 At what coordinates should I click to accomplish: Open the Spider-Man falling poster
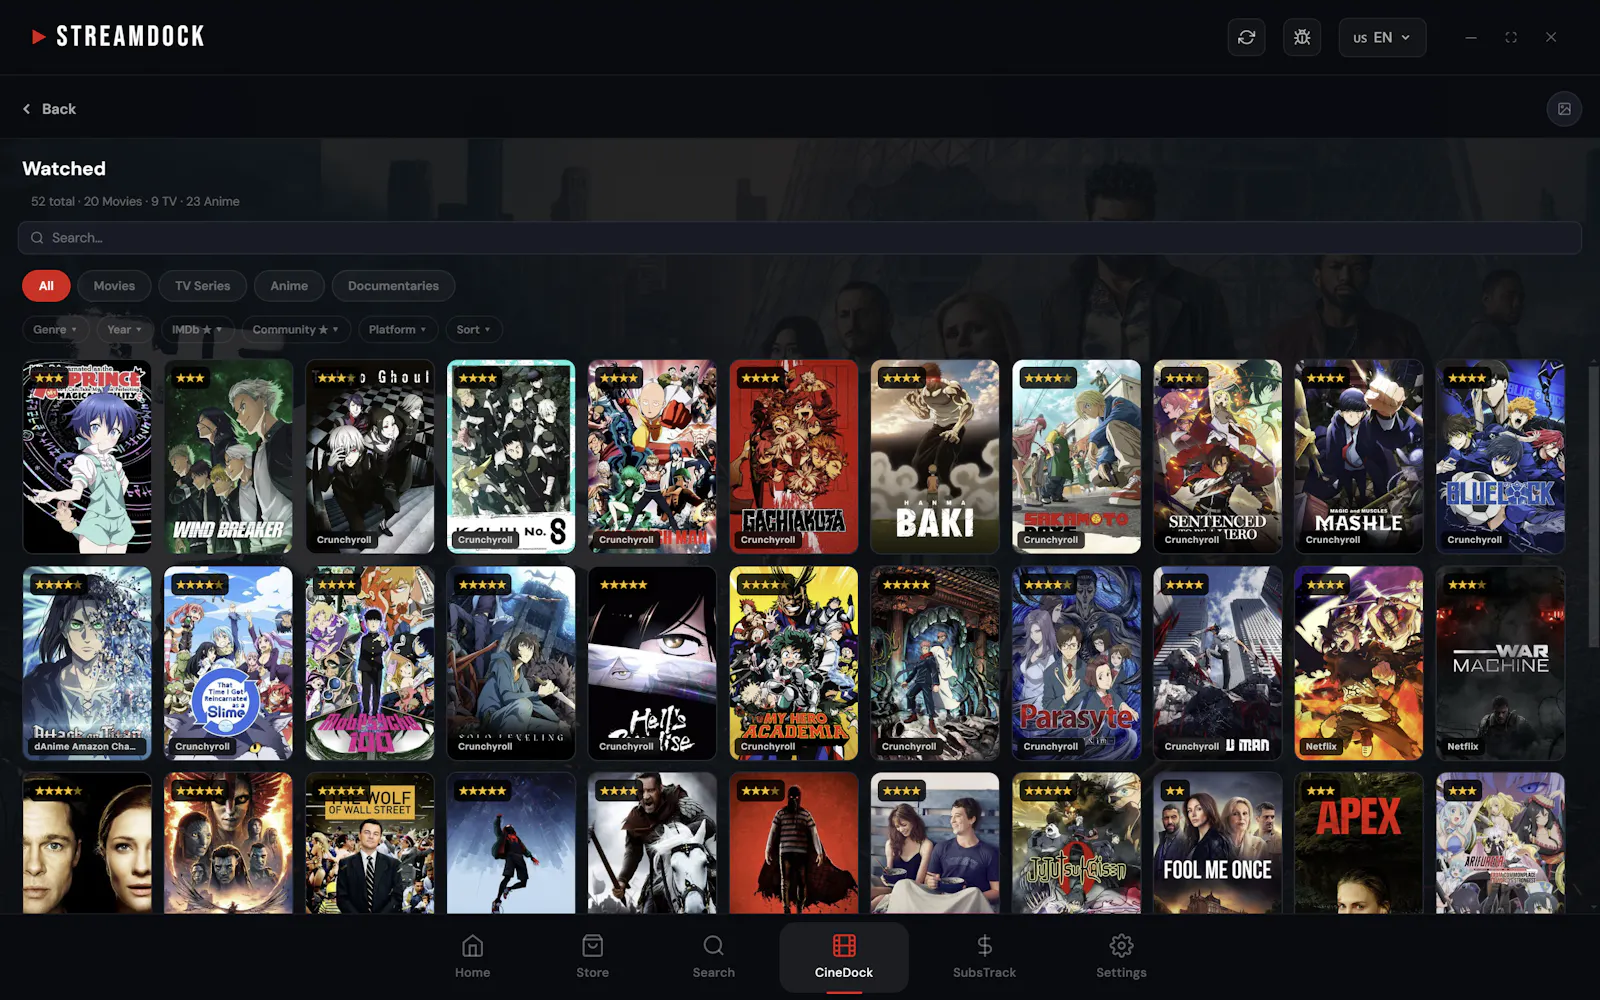tap(511, 843)
